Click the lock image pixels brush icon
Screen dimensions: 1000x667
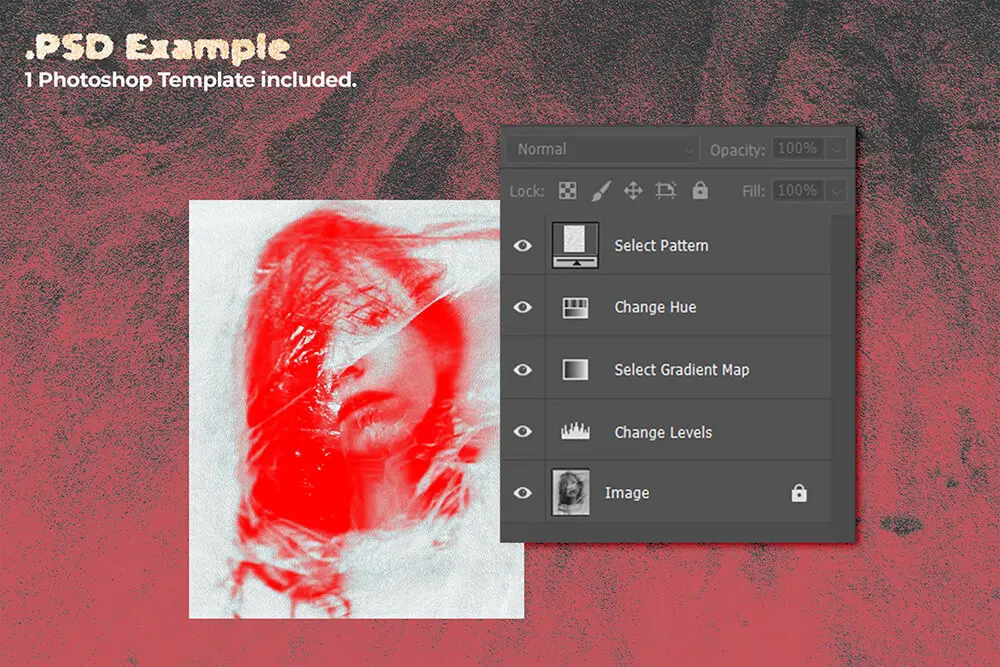[600, 190]
